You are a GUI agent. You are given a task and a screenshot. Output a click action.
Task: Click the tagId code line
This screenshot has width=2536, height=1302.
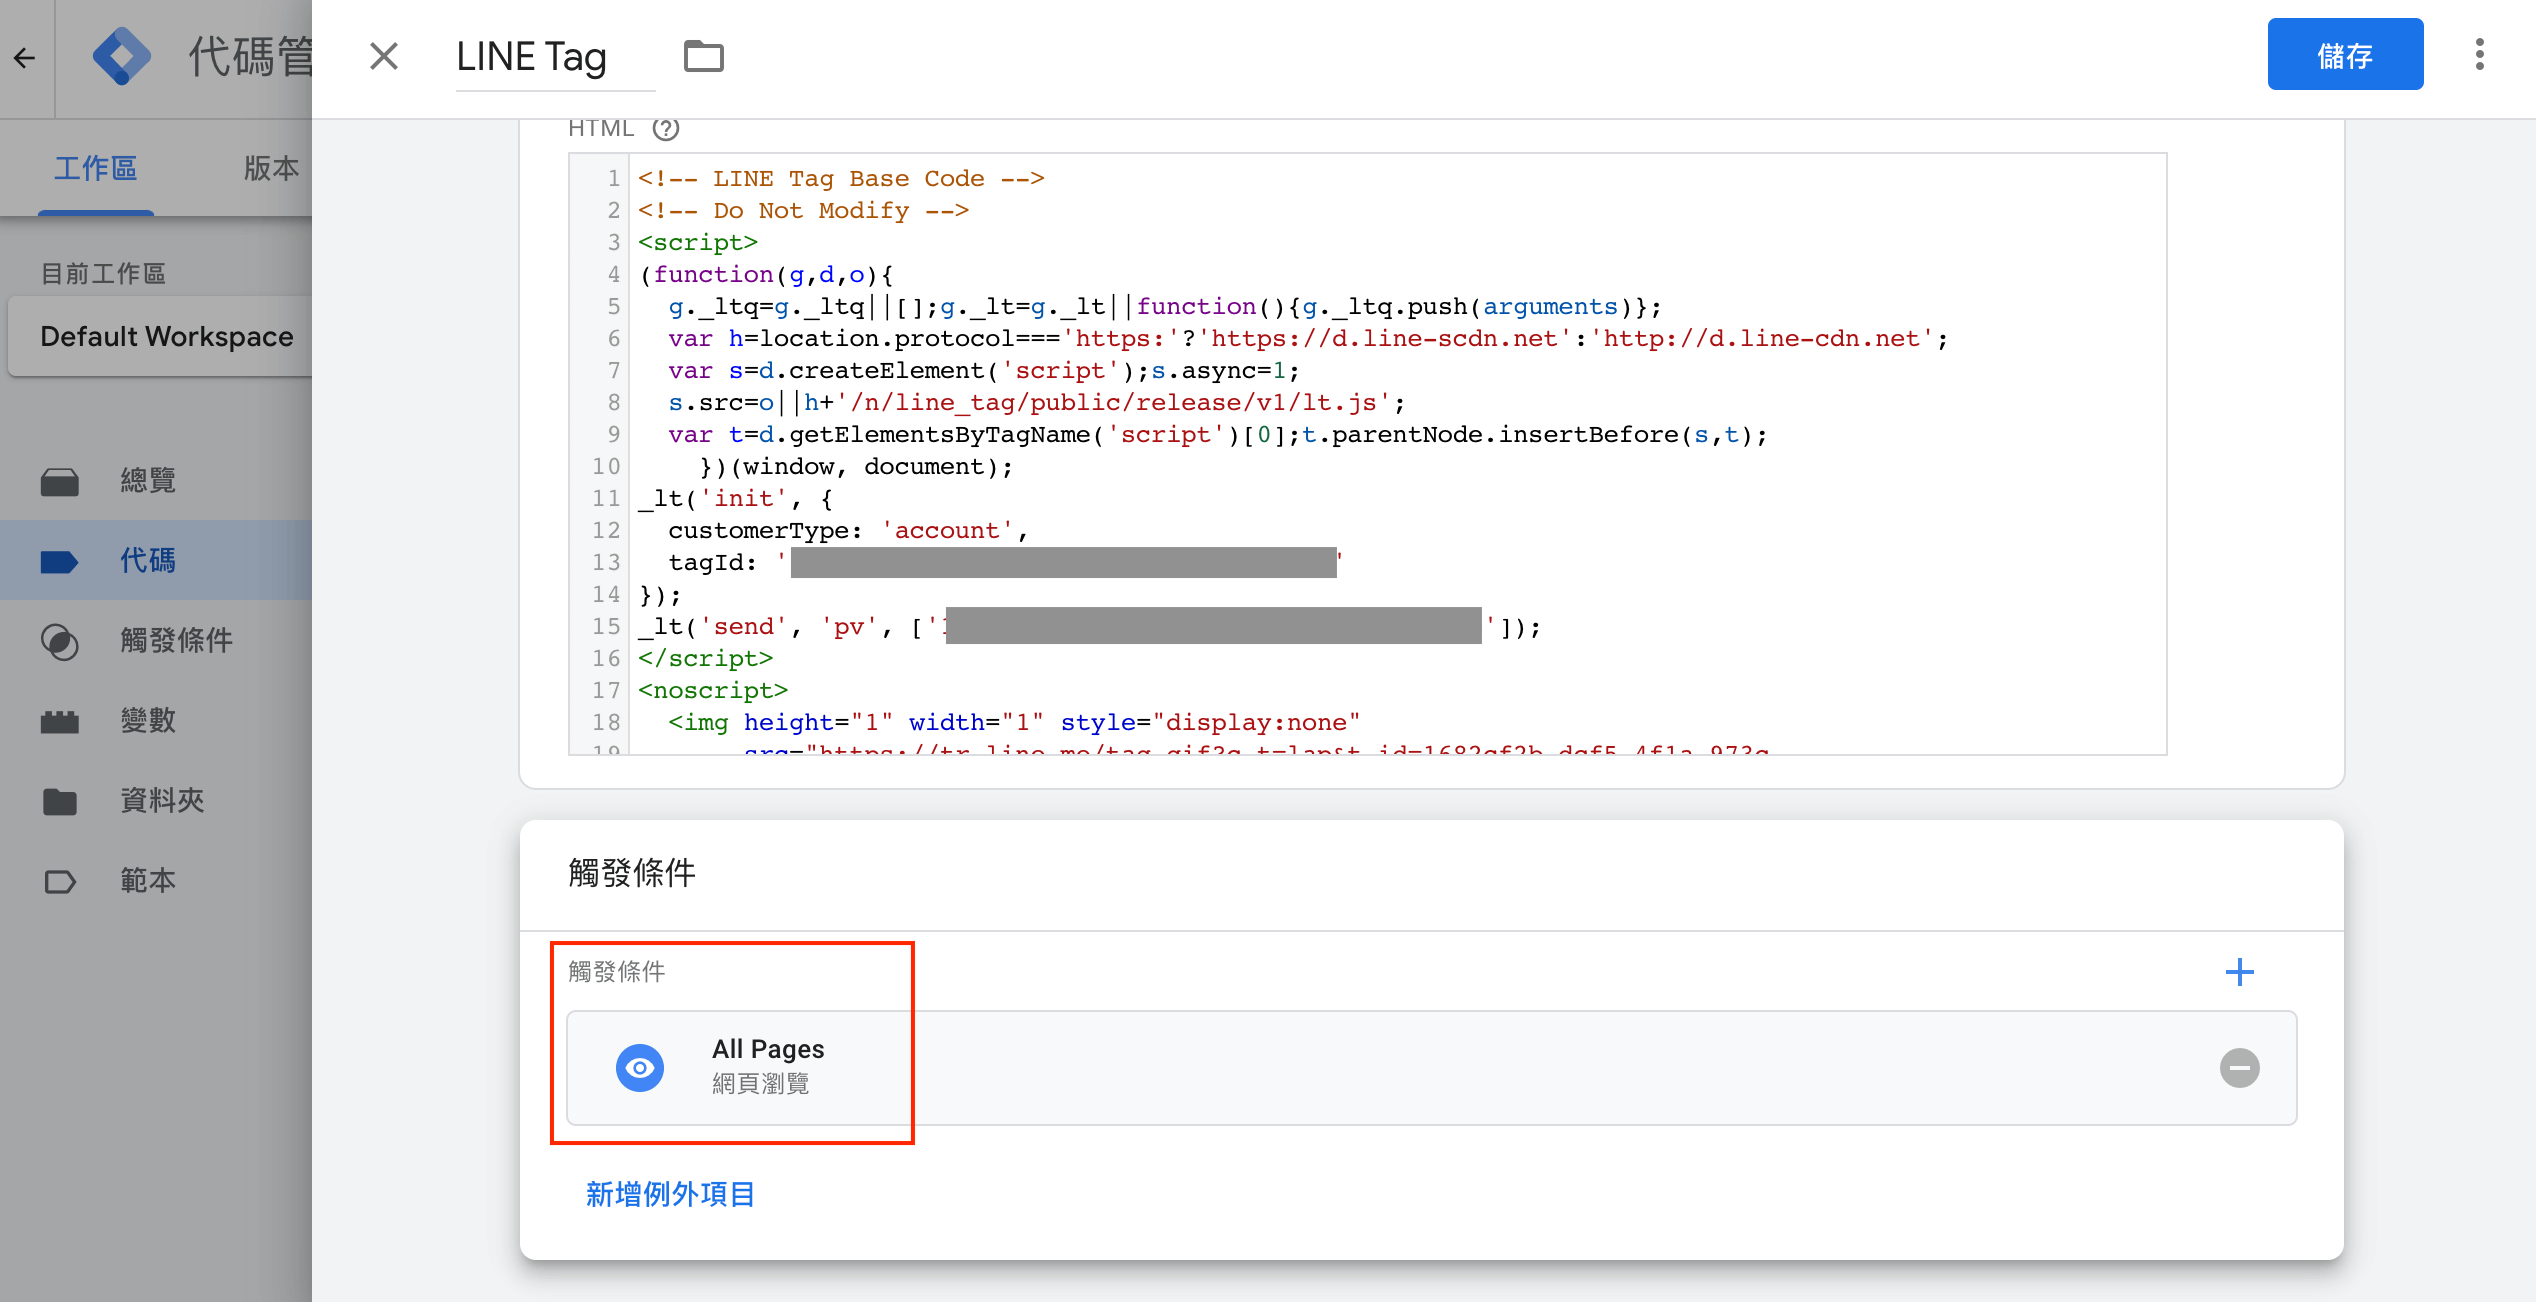[1005, 563]
